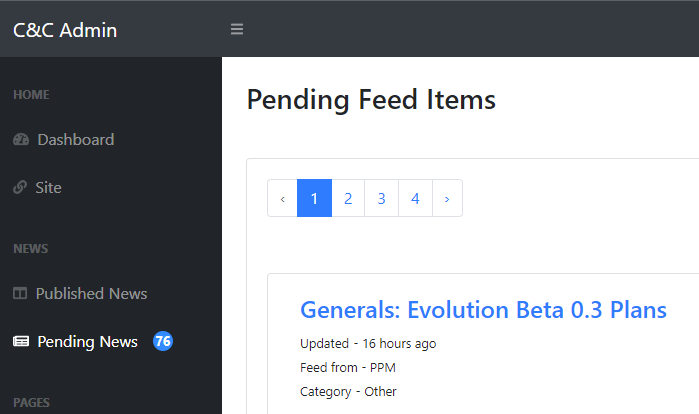Click the Published News columns icon

point(20,293)
